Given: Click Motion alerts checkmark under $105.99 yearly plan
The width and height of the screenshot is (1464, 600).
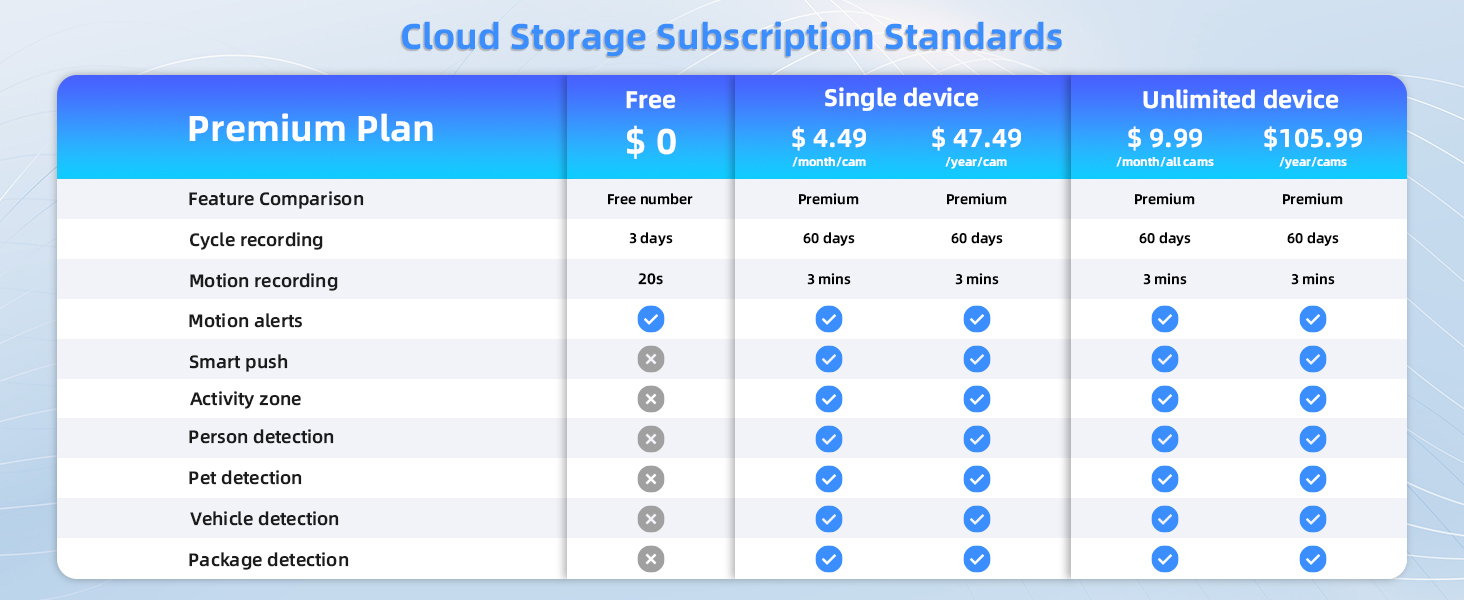Looking at the screenshot, I should pos(1312,320).
